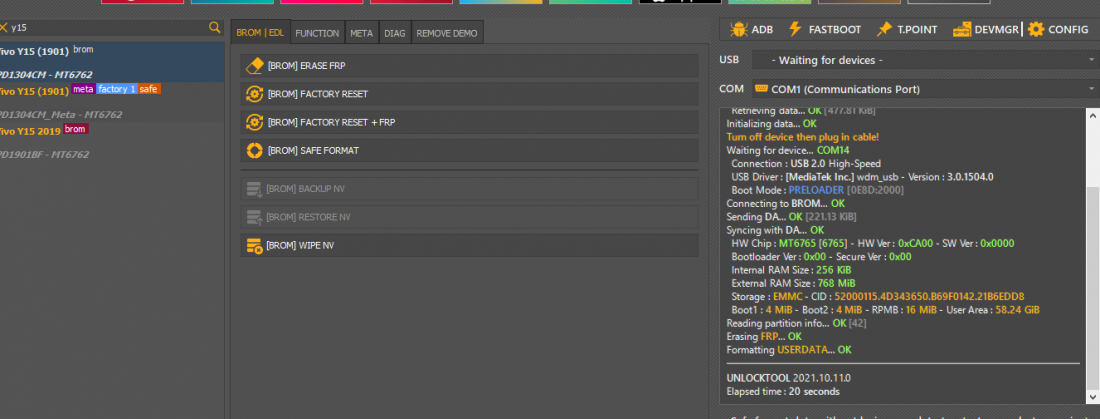Open the REMOVE DEMO tab
The width and height of the screenshot is (1100, 419).
point(447,33)
